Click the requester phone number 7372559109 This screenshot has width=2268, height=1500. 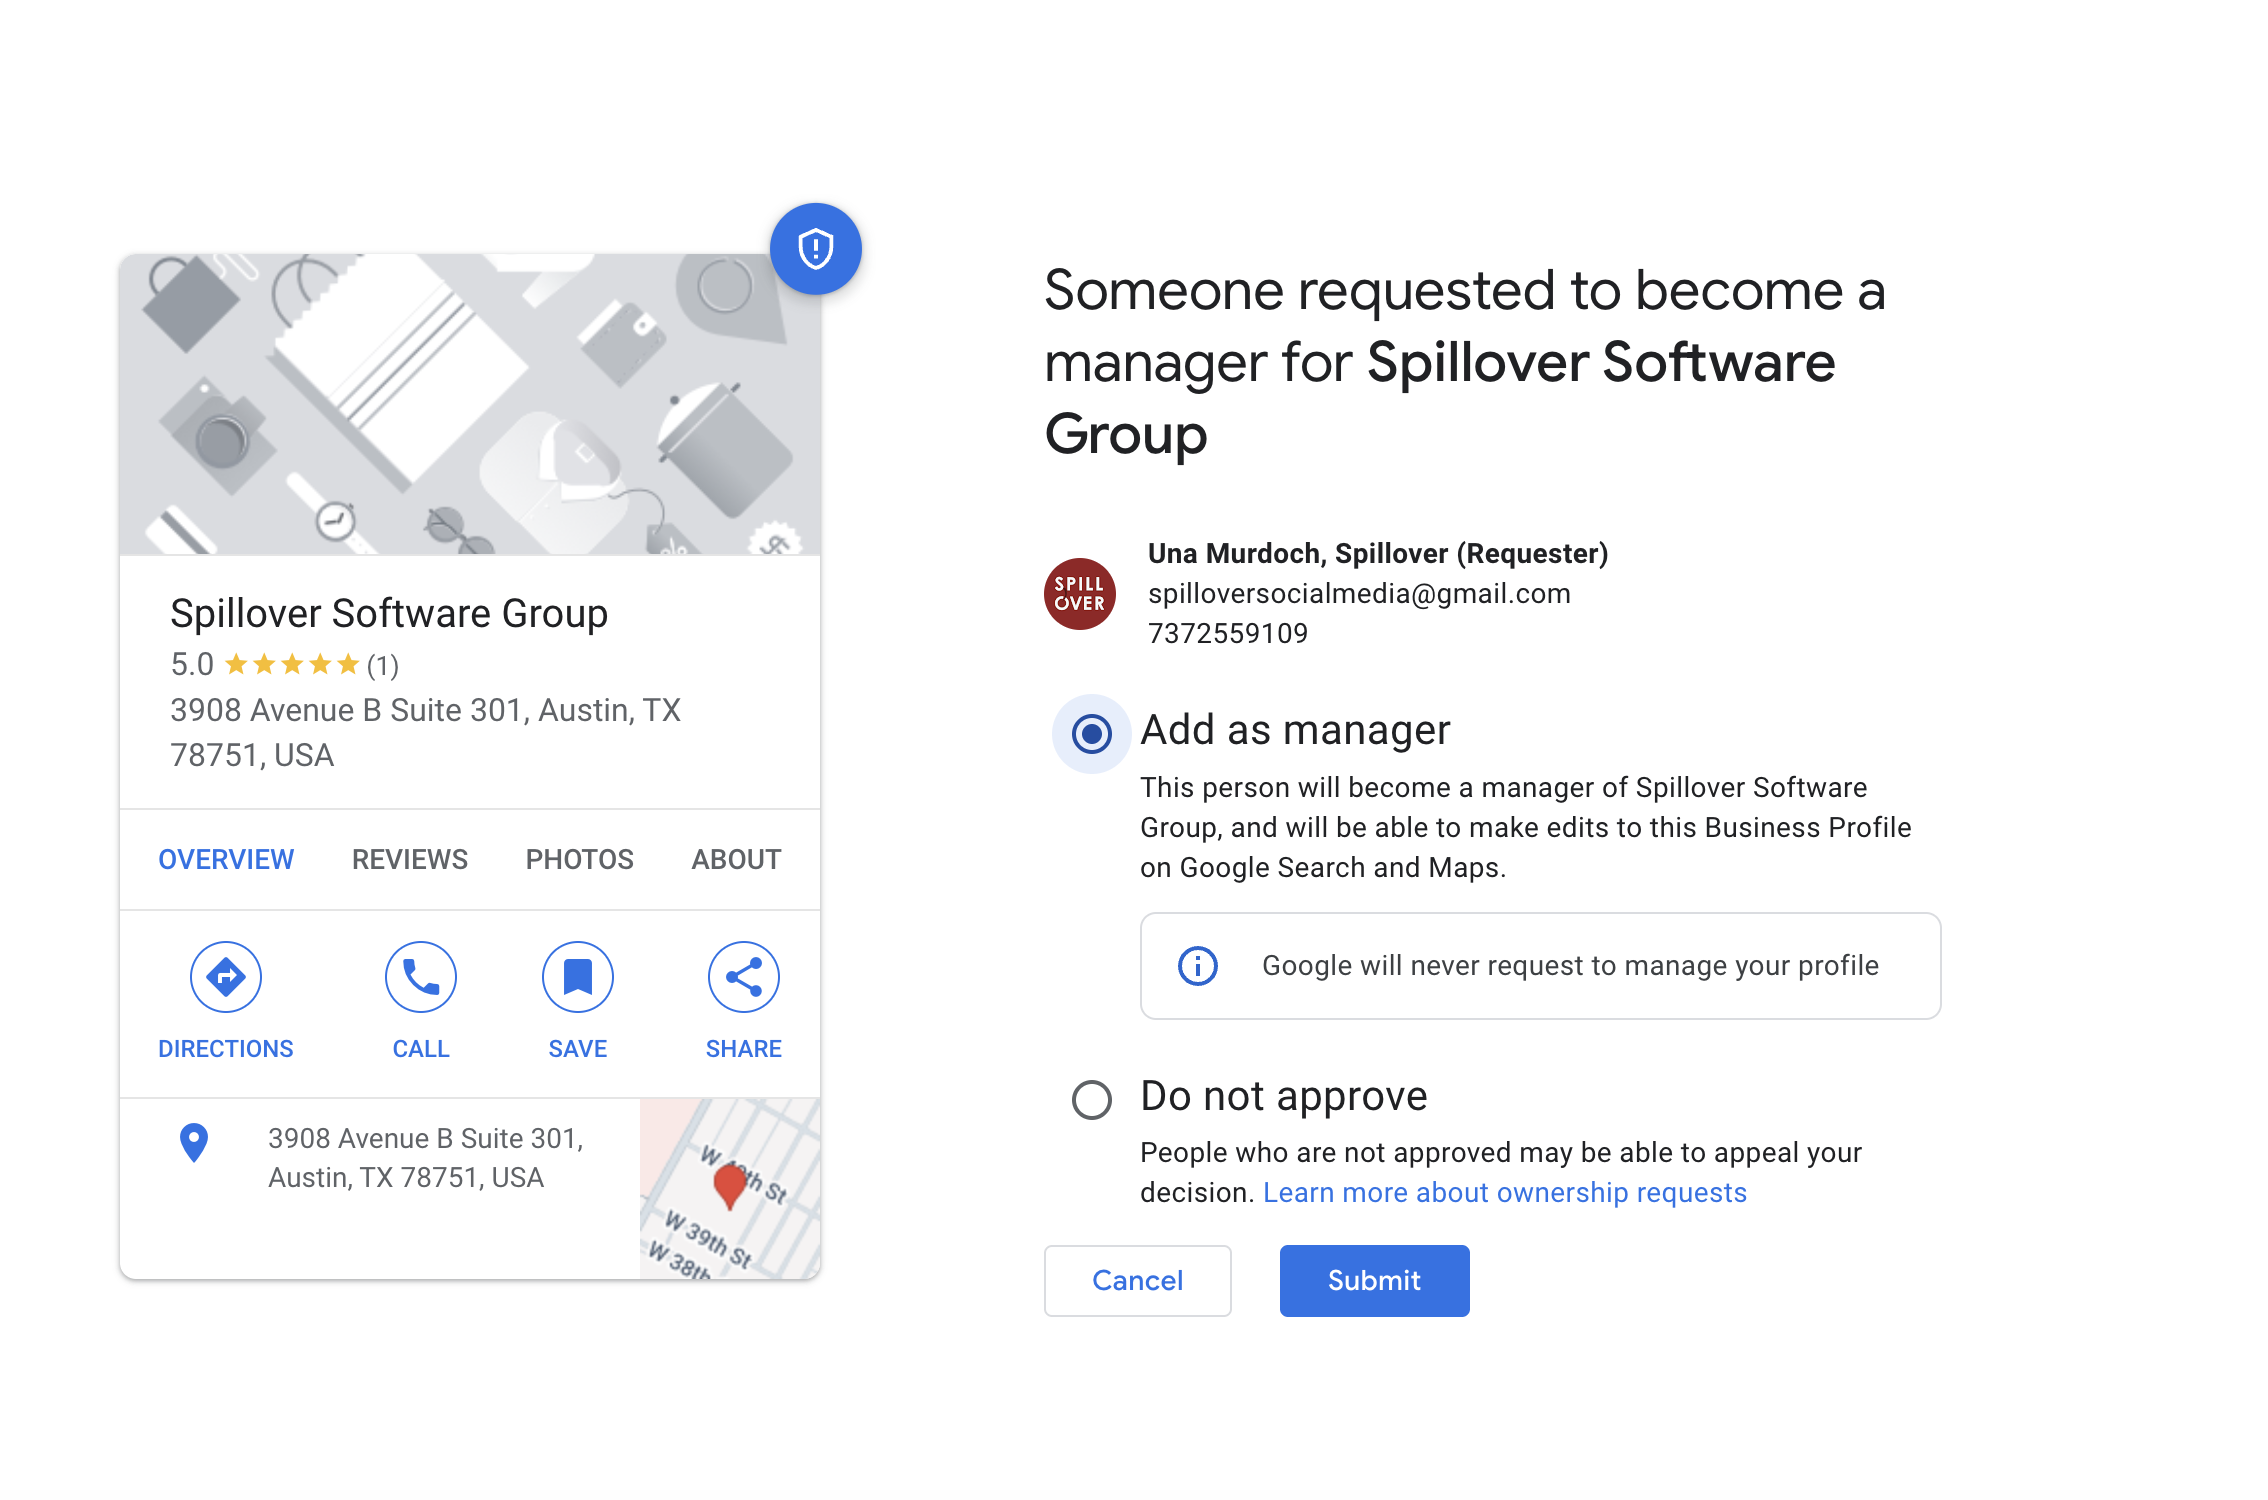click(1228, 634)
